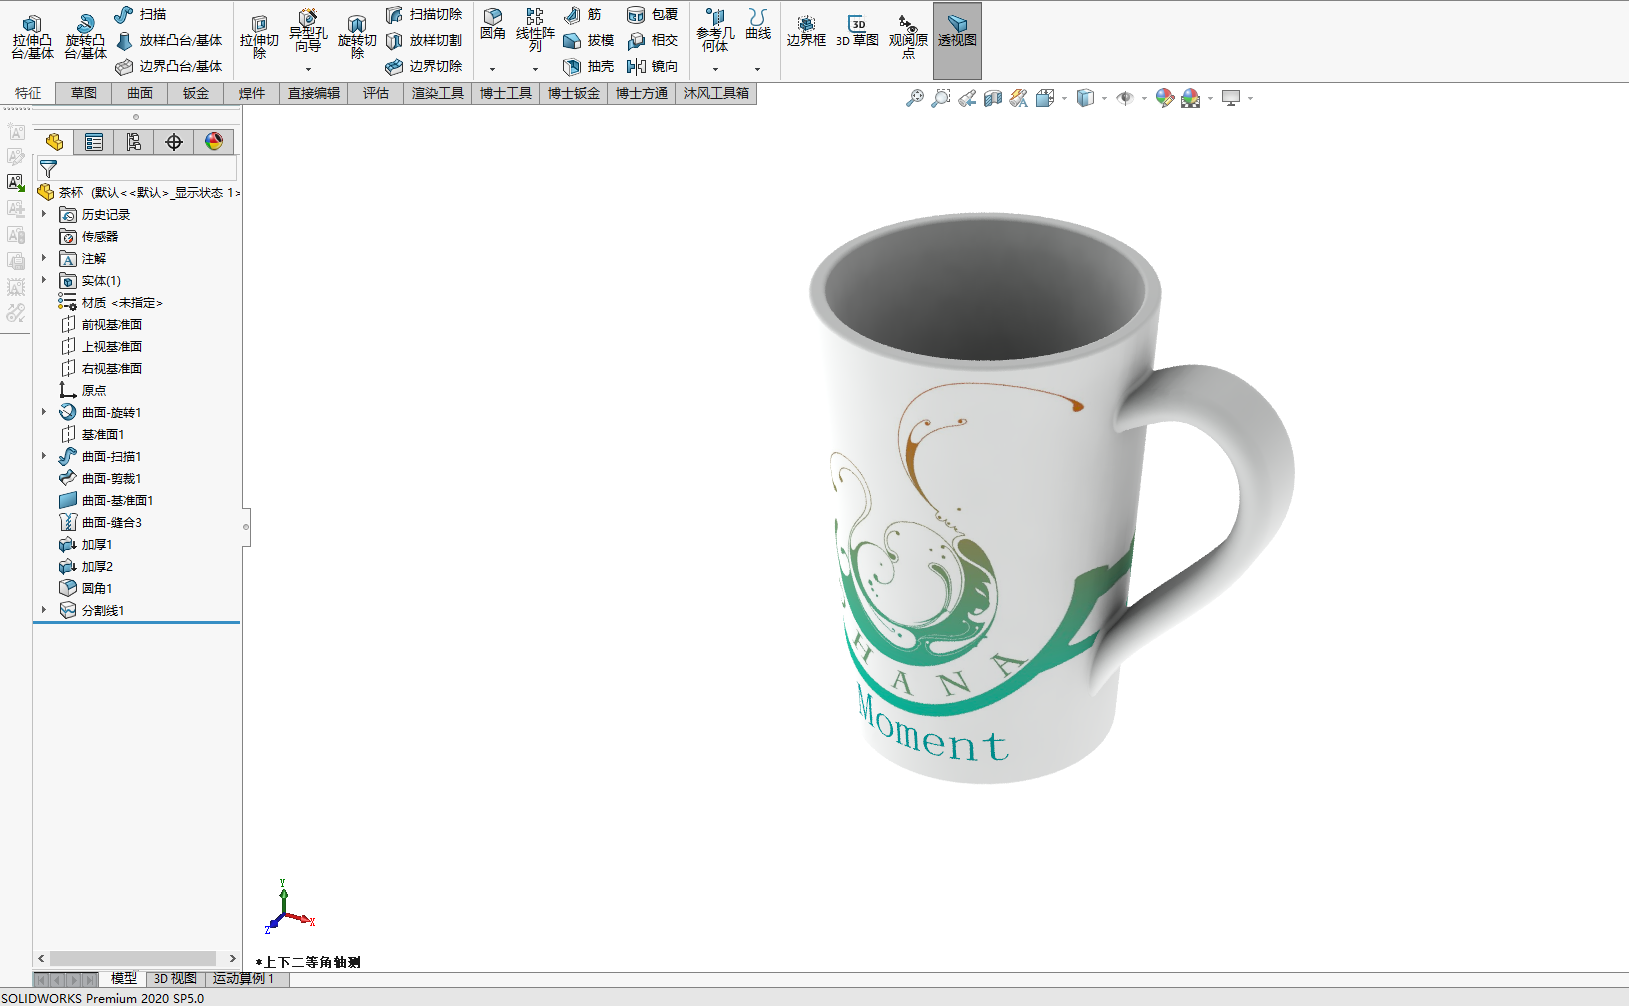Click the Bounding Box tool (边界框)
Image resolution: width=1629 pixels, height=1006 pixels.
point(806,31)
